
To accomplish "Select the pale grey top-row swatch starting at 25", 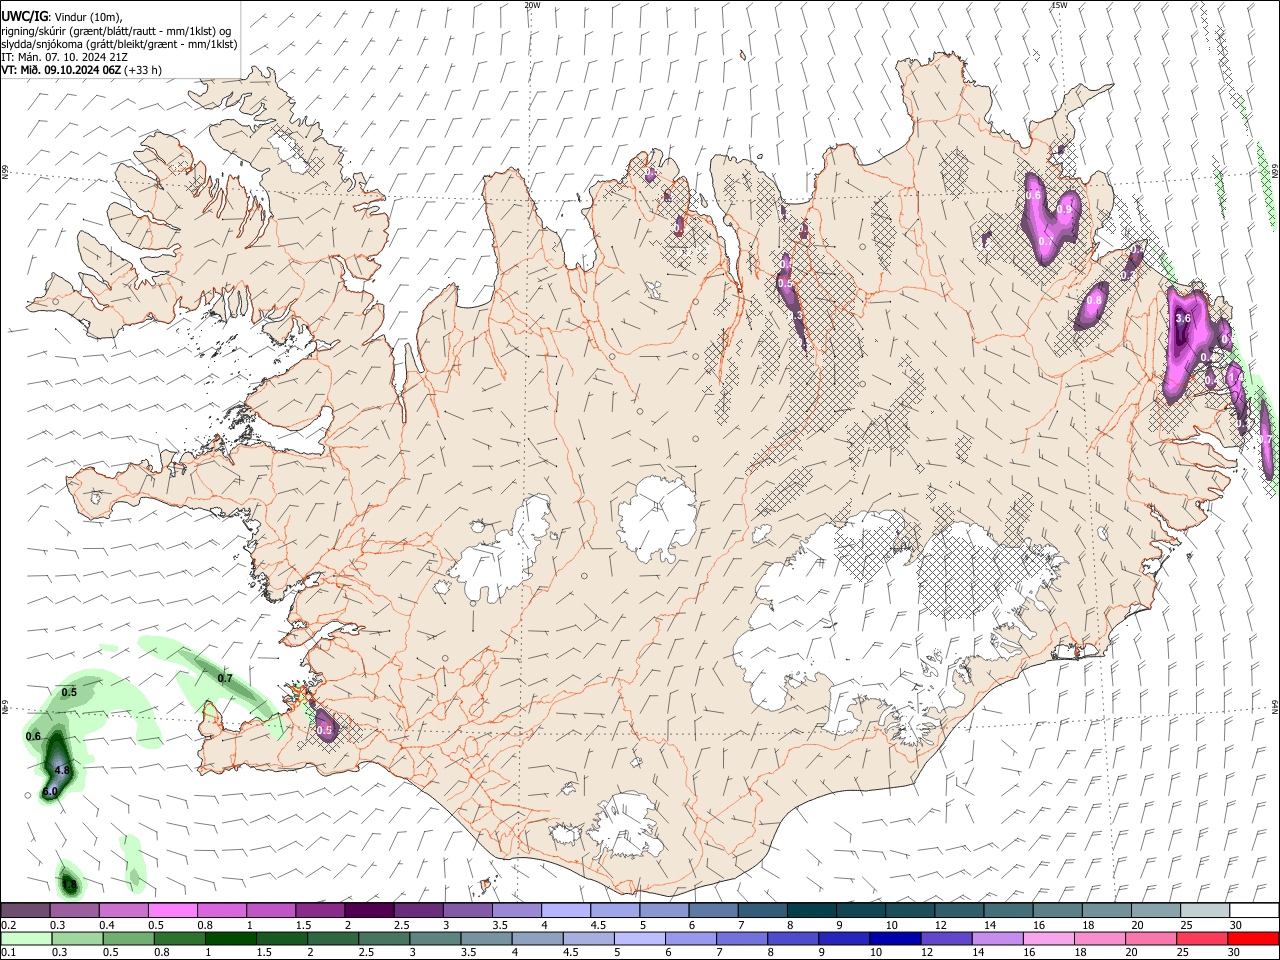I will pyautogui.click(x=1205, y=910).
